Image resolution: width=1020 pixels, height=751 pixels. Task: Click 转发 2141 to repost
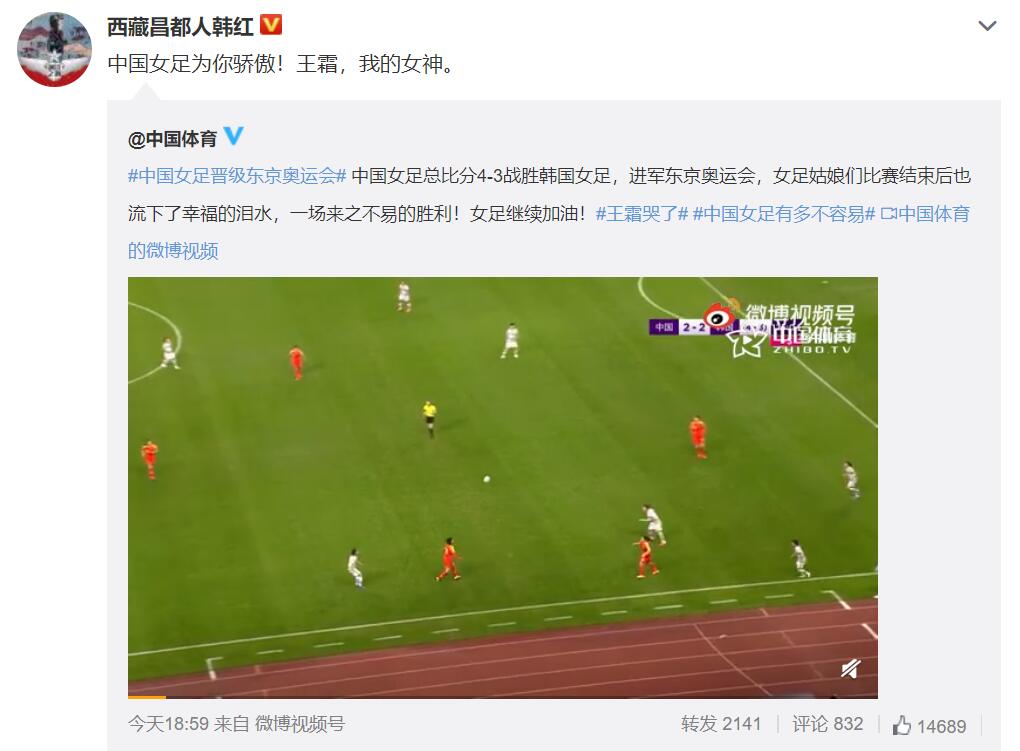721,724
